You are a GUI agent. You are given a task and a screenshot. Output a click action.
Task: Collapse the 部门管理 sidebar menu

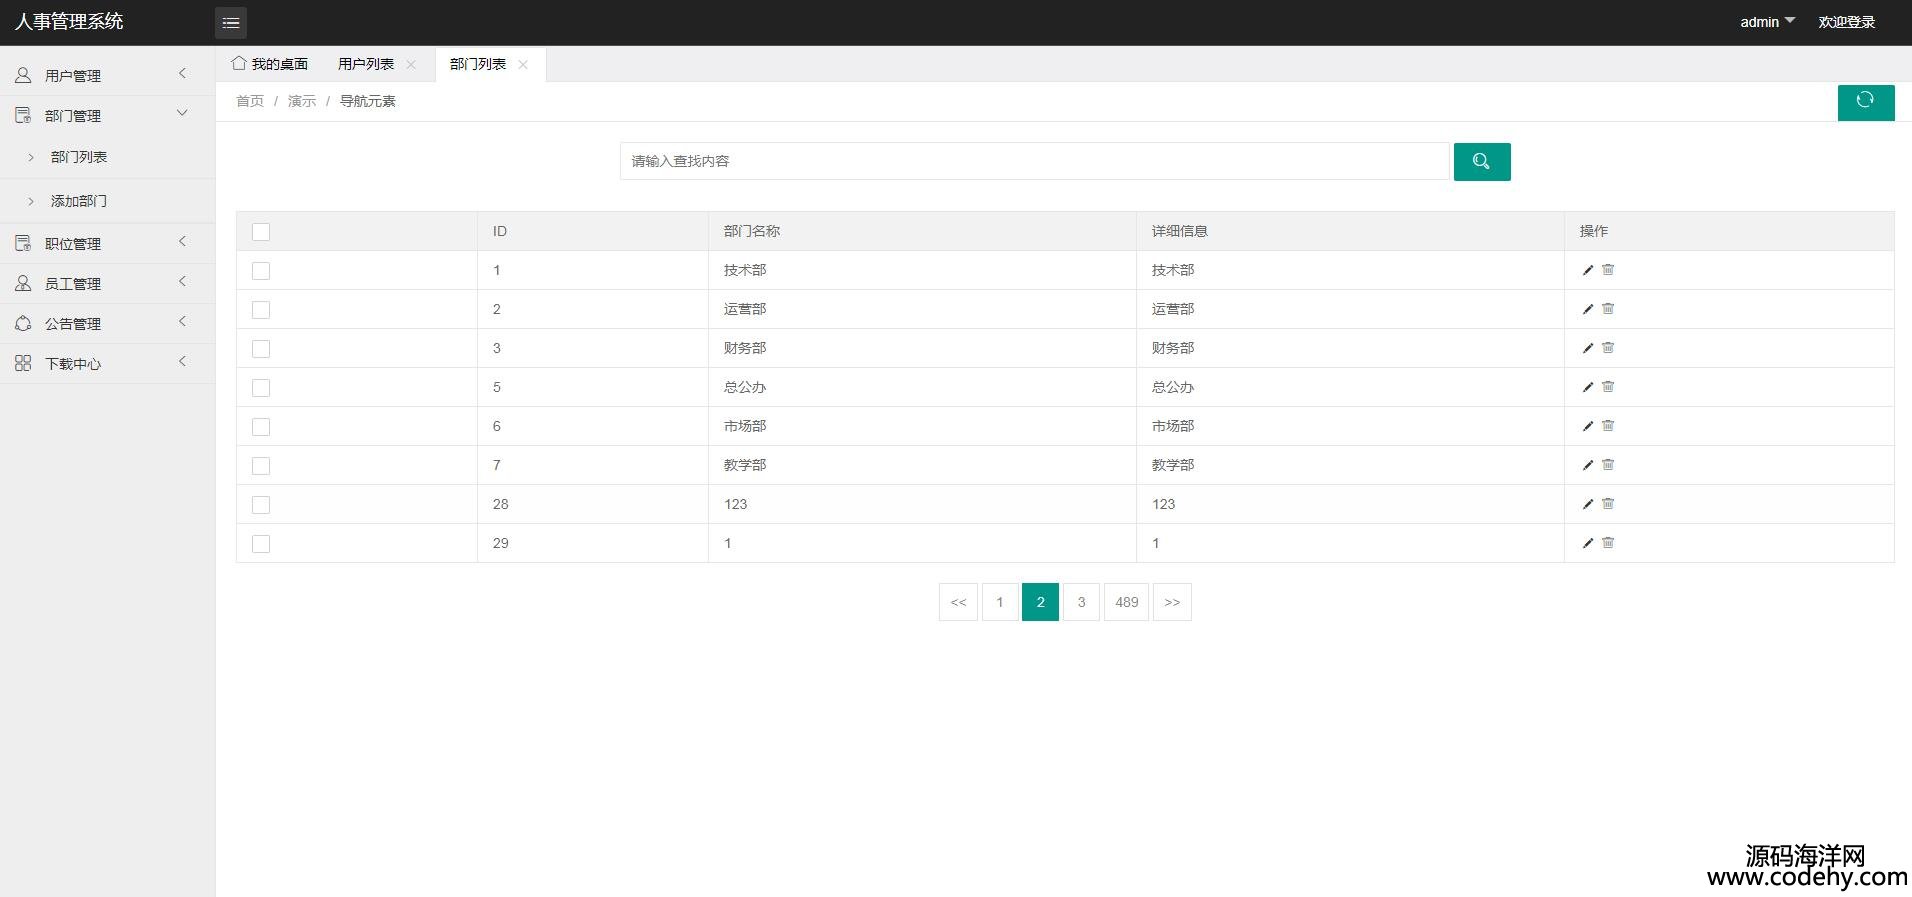(x=107, y=115)
